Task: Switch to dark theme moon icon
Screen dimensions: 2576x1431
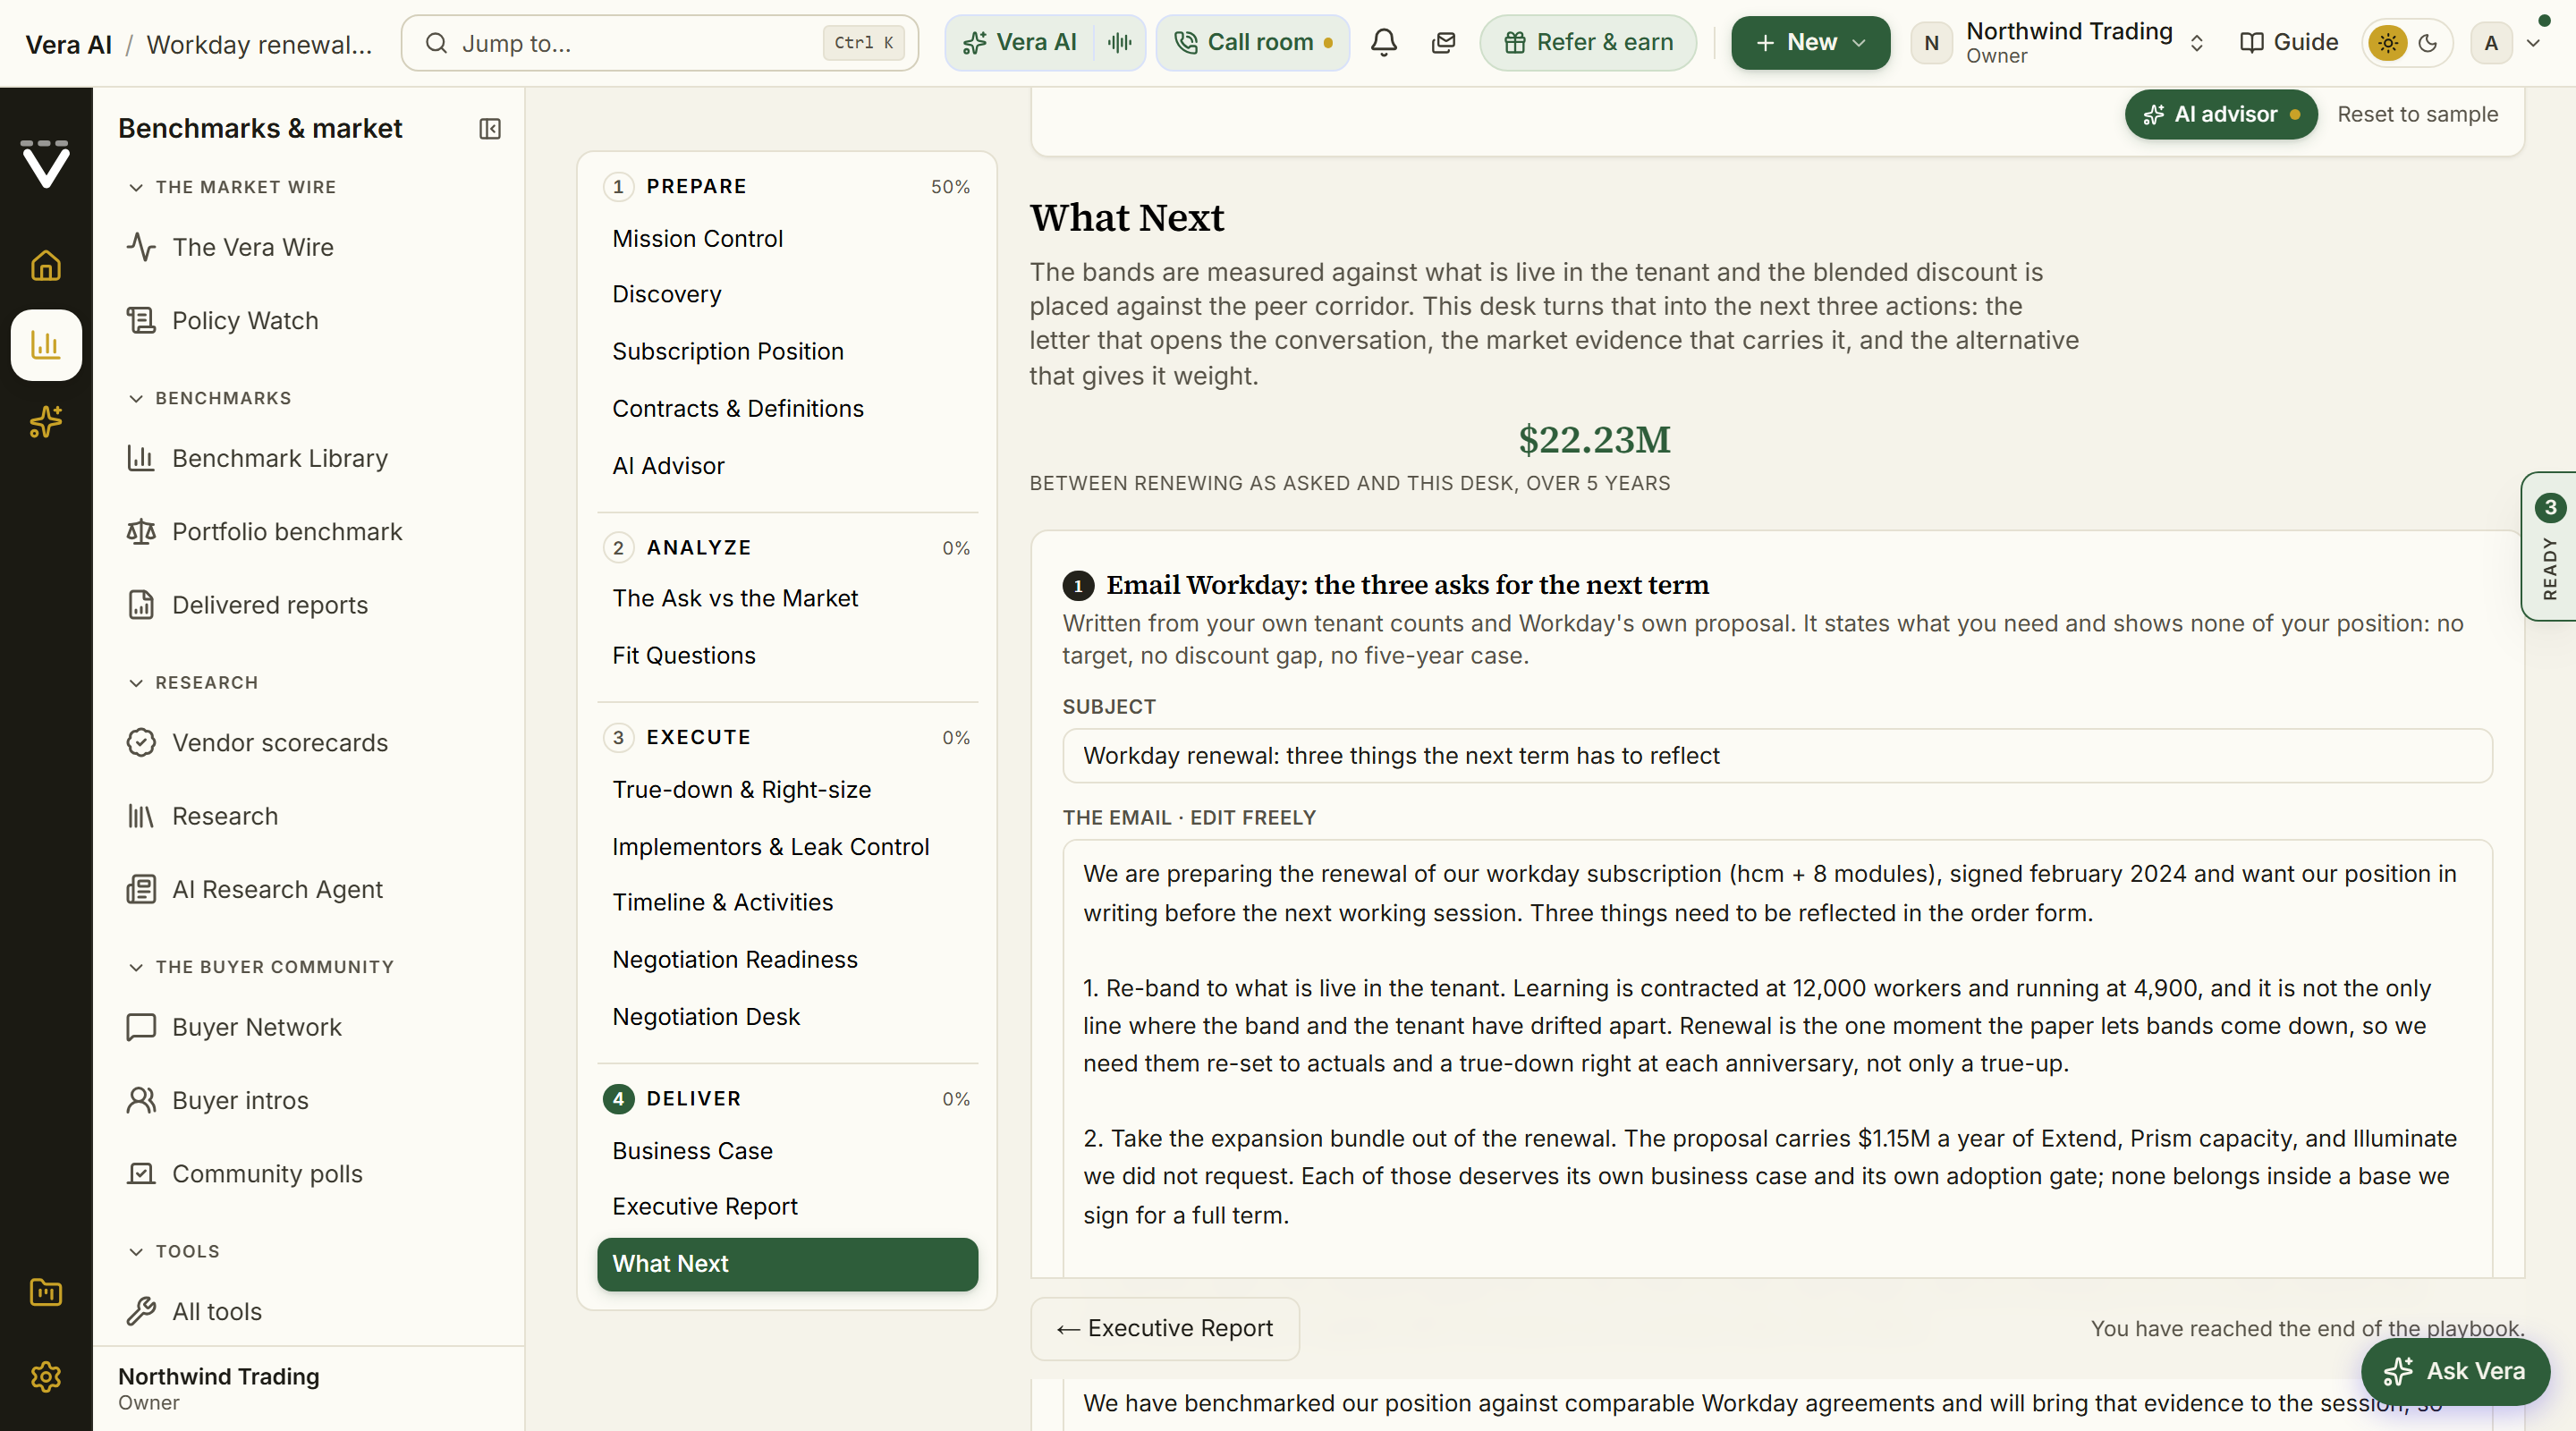Action: [x=2428, y=43]
